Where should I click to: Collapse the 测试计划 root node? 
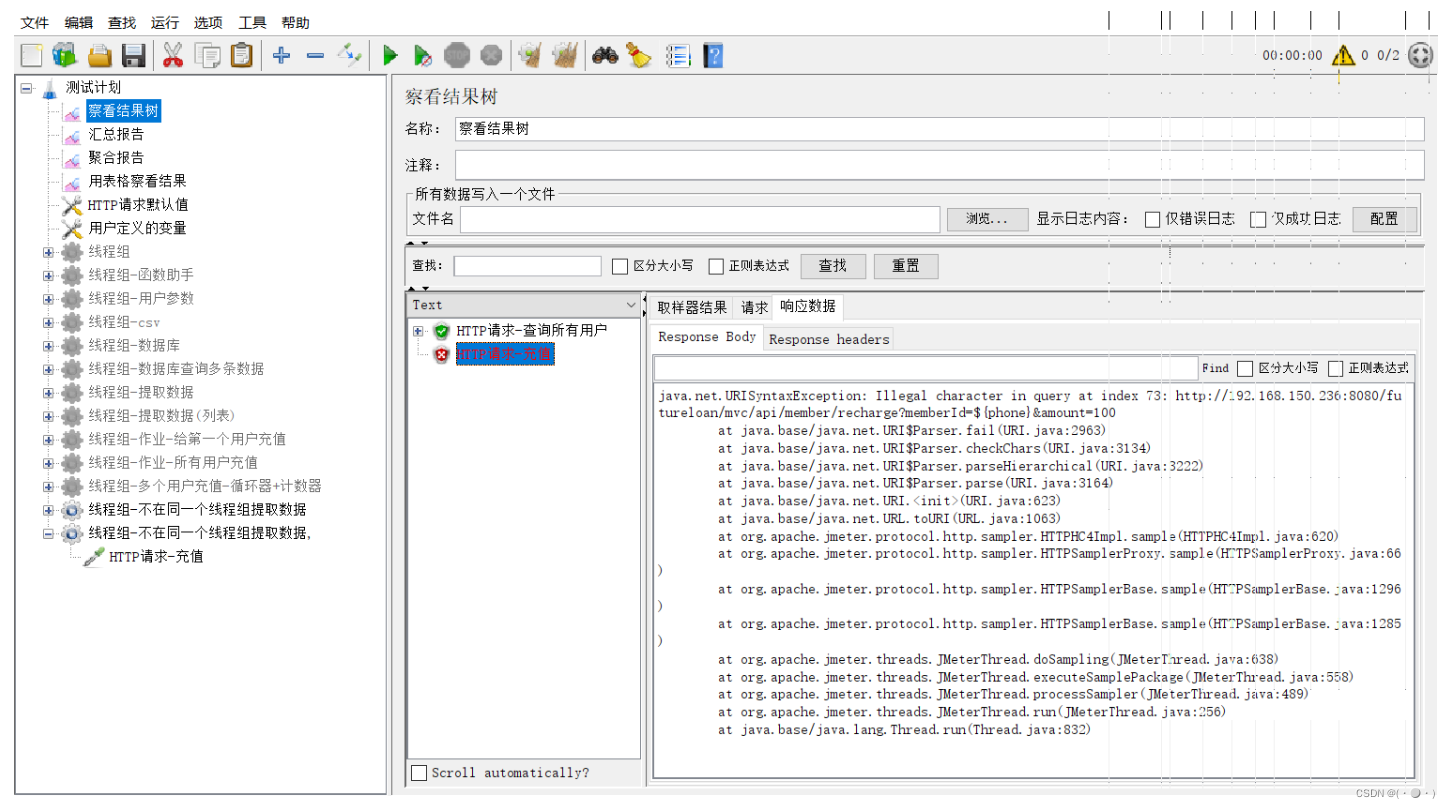(x=26, y=88)
